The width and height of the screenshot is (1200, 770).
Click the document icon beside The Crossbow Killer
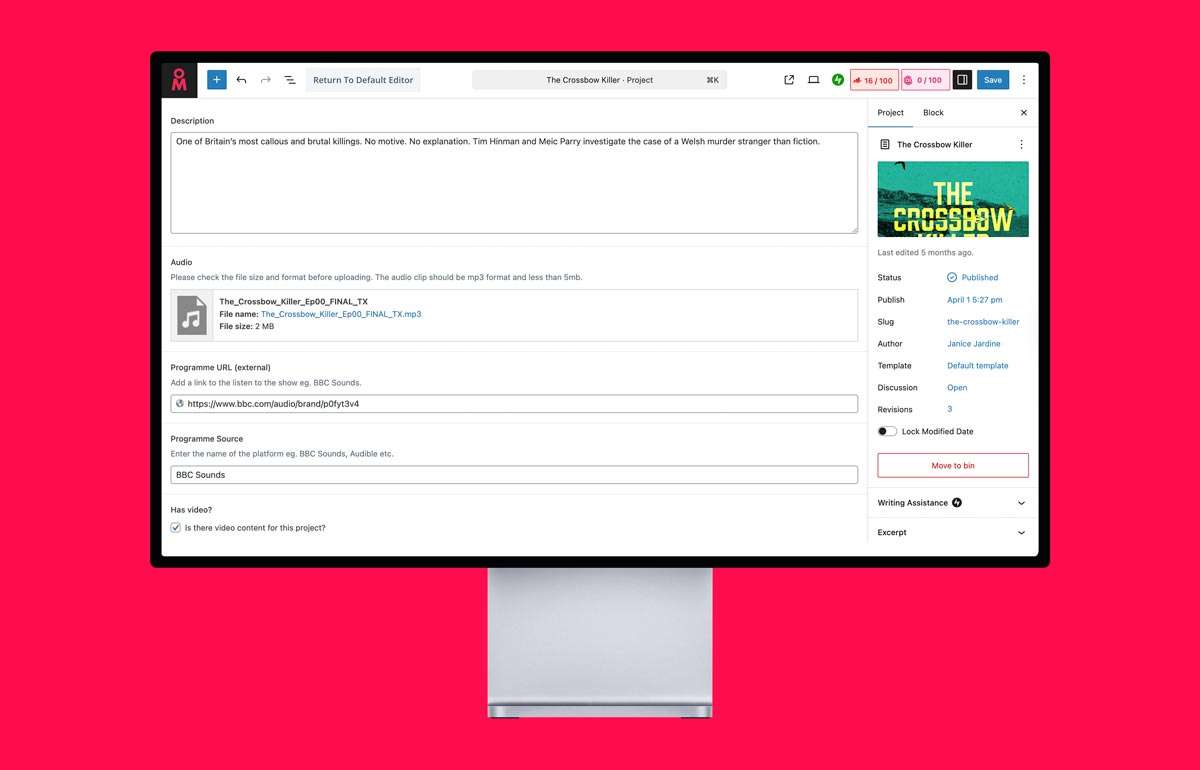pos(884,145)
